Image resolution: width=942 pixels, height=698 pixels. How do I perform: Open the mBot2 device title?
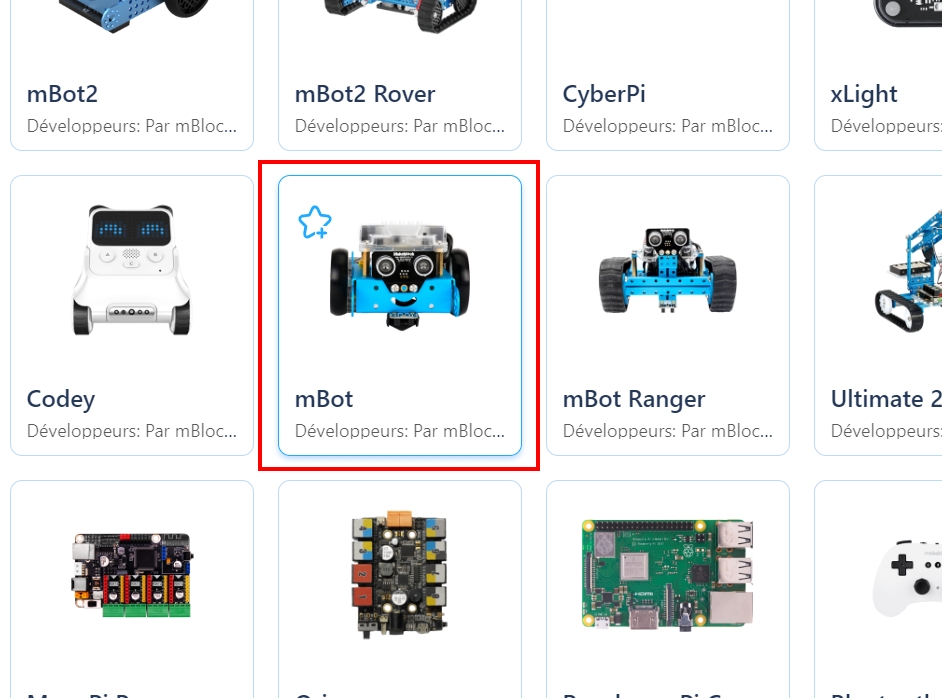tap(62, 94)
